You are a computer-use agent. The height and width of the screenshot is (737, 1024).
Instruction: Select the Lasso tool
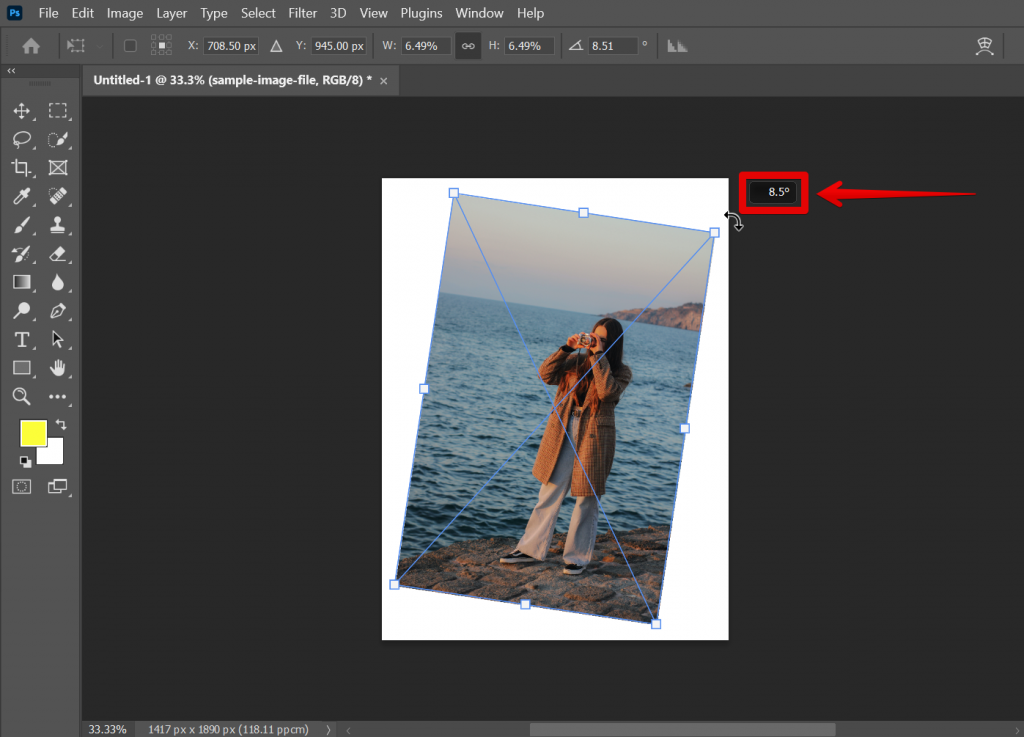point(22,140)
